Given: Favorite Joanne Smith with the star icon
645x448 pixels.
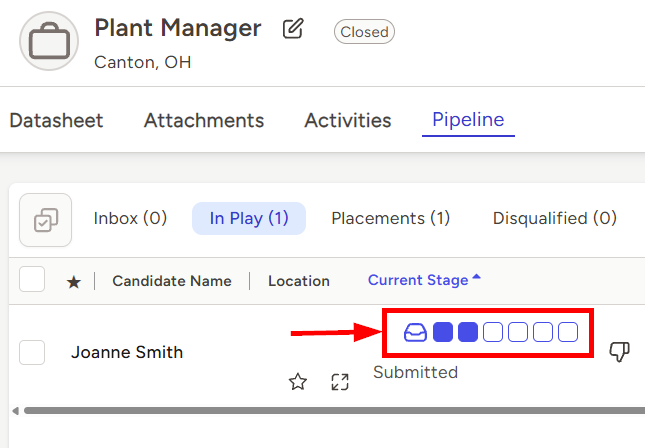Looking at the screenshot, I should 297,381.
